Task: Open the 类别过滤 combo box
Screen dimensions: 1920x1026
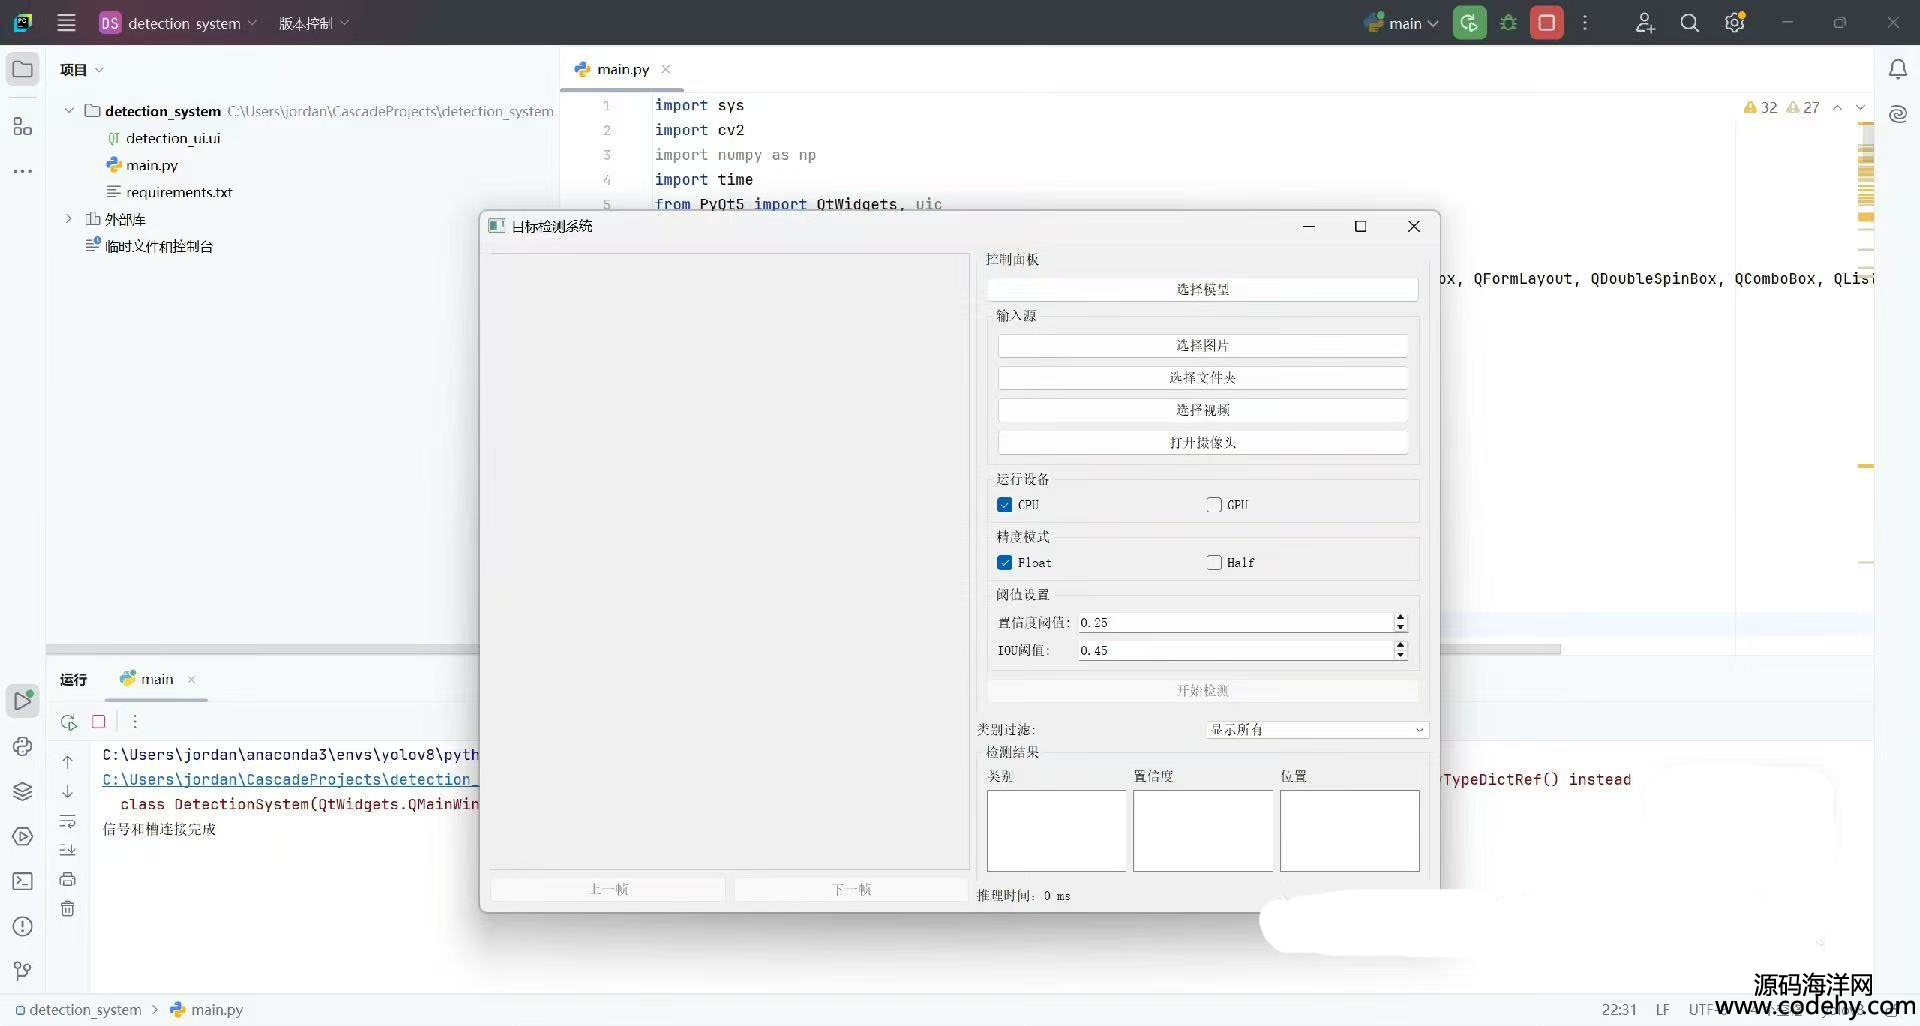Action: [x=1317, y=730]
